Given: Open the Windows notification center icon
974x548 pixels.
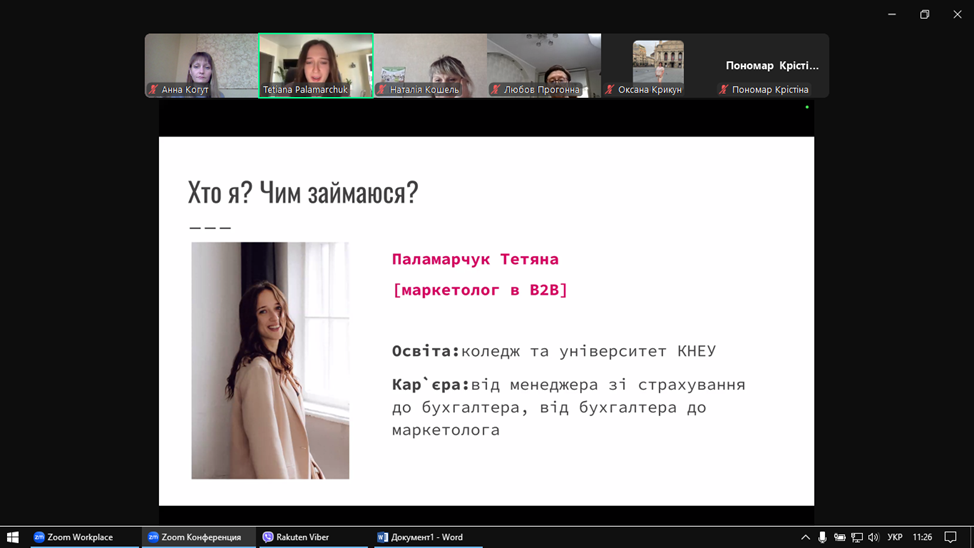Looking at the screenshot, I should 950,537.
